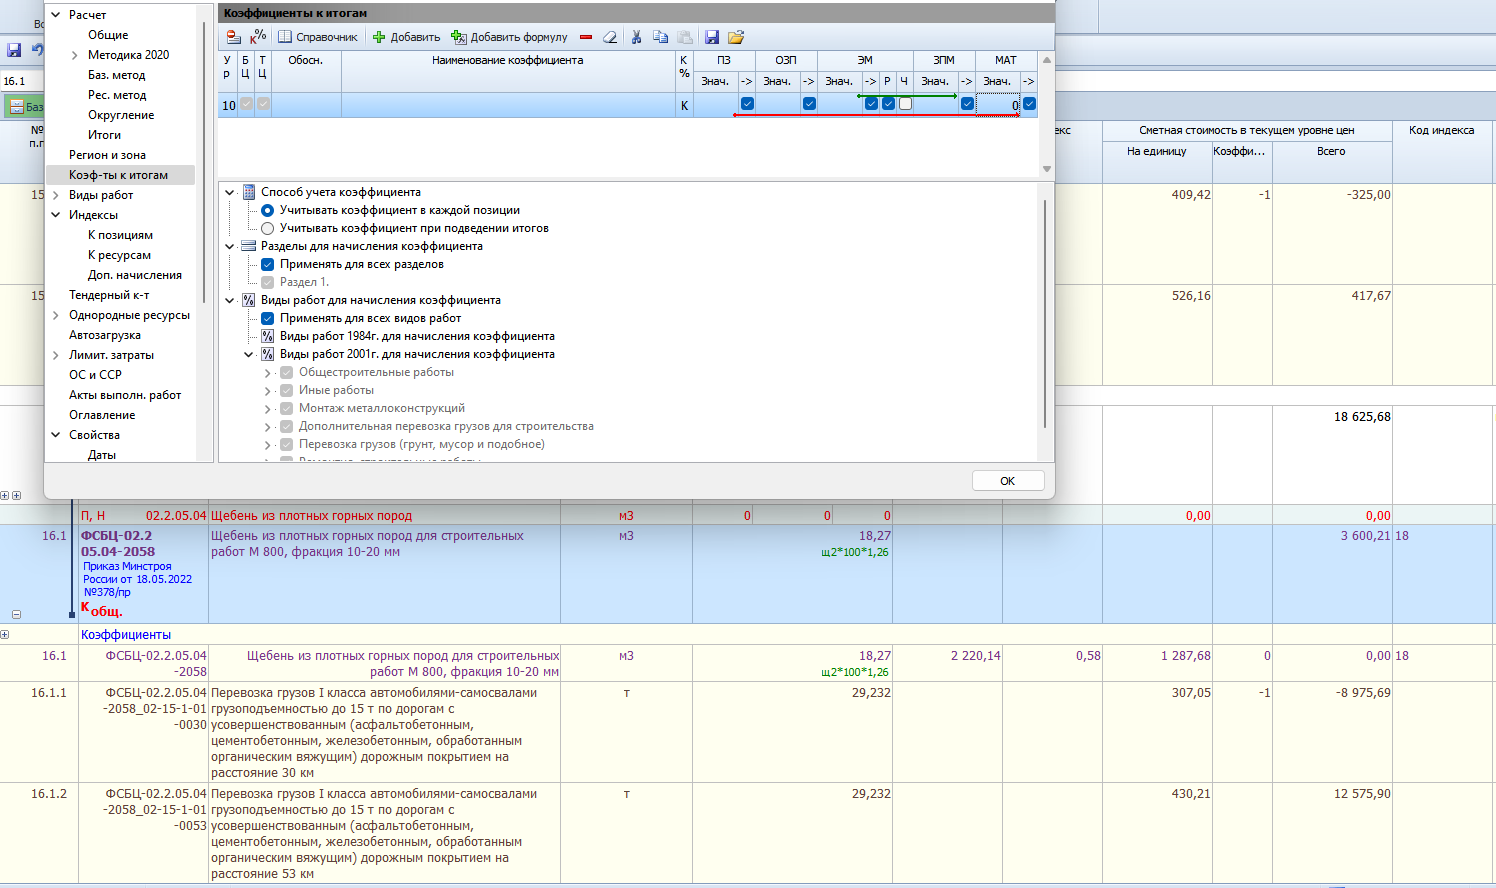Tick the unchecked Ч checkbox under ЭМ
Image resolution: width=1496 pixels, height=888 pixels.
905,104
